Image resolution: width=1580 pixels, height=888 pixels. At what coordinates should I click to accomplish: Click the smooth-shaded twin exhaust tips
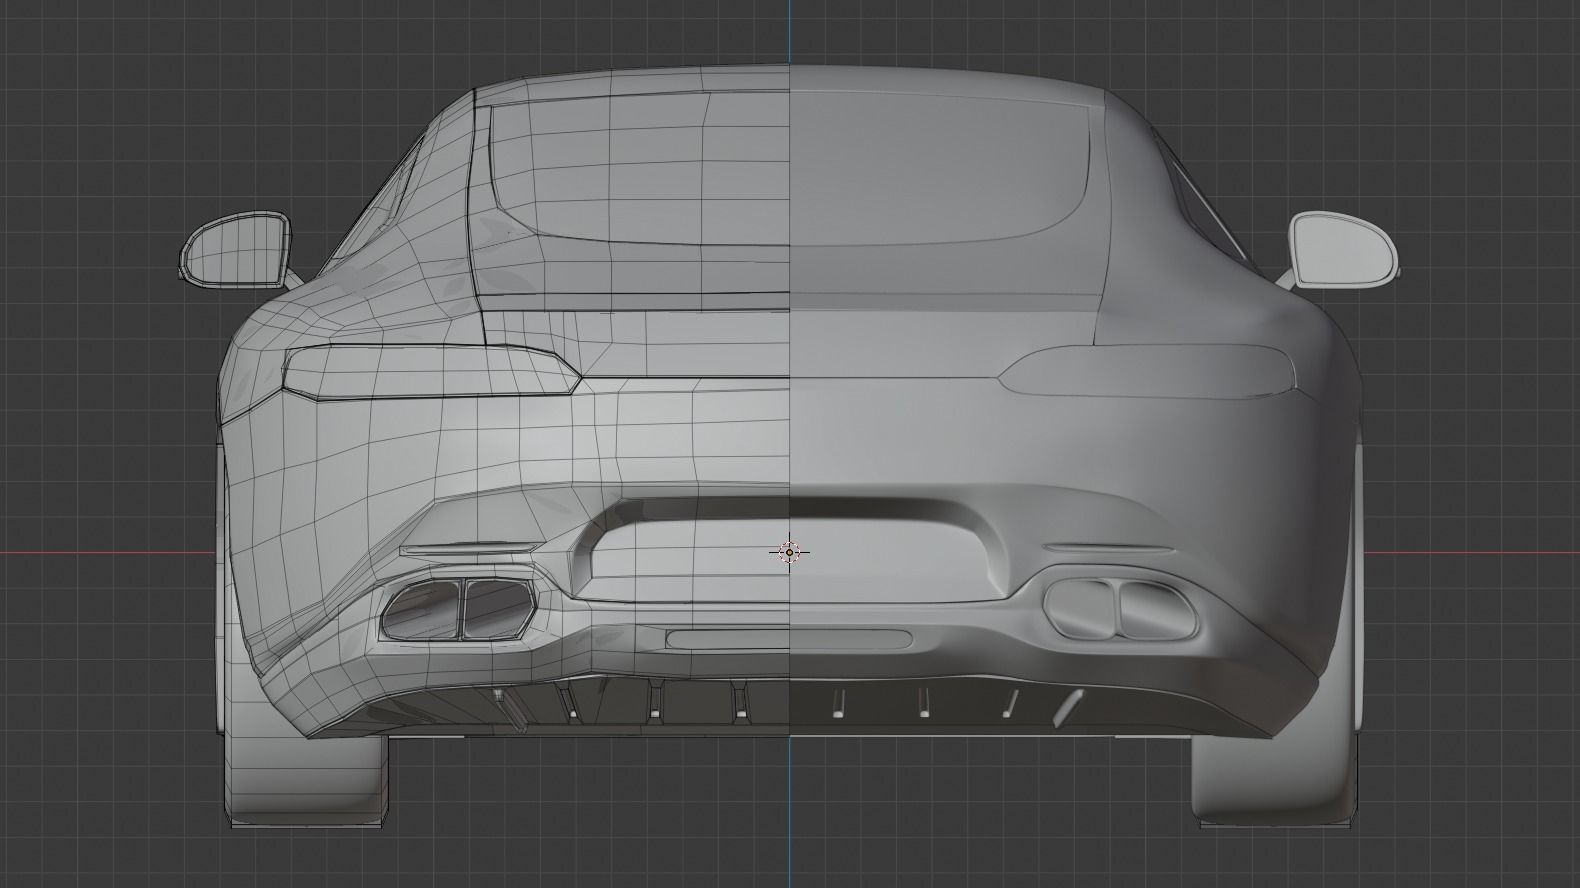pyautogui.click(x=1121, y=609)
